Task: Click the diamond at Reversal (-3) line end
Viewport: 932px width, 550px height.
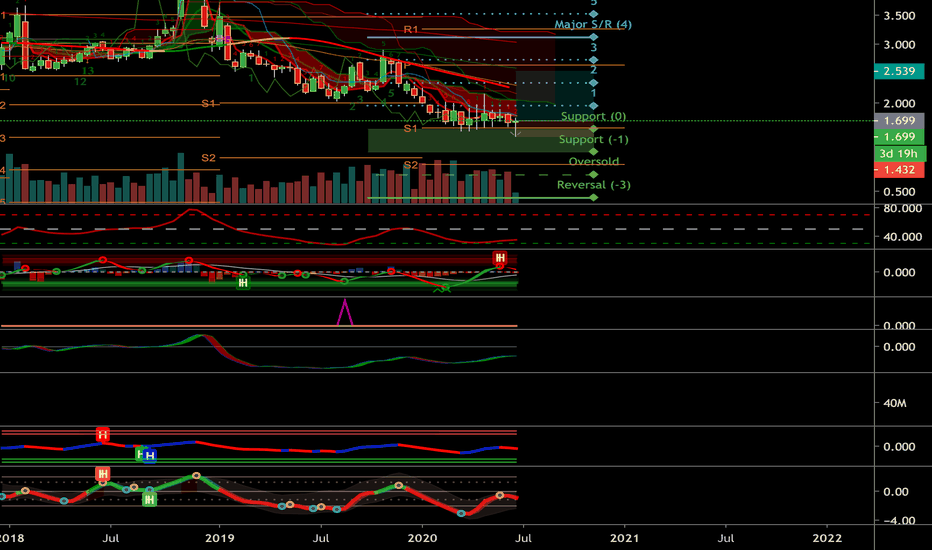Action: [x=593, y=197]
